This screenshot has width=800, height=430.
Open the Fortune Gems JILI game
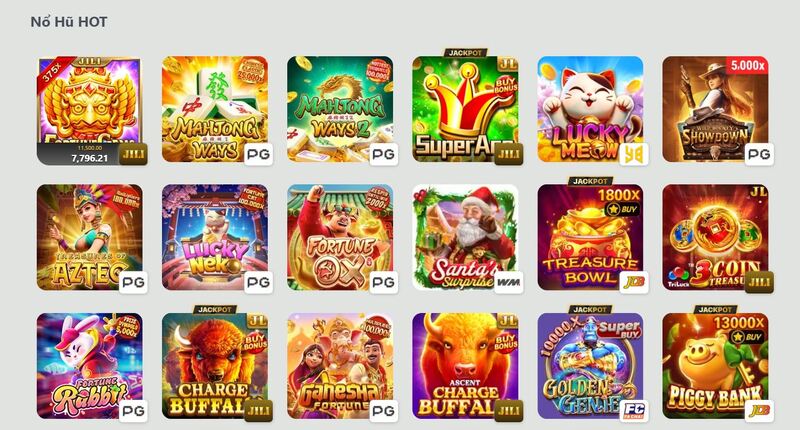89,110
